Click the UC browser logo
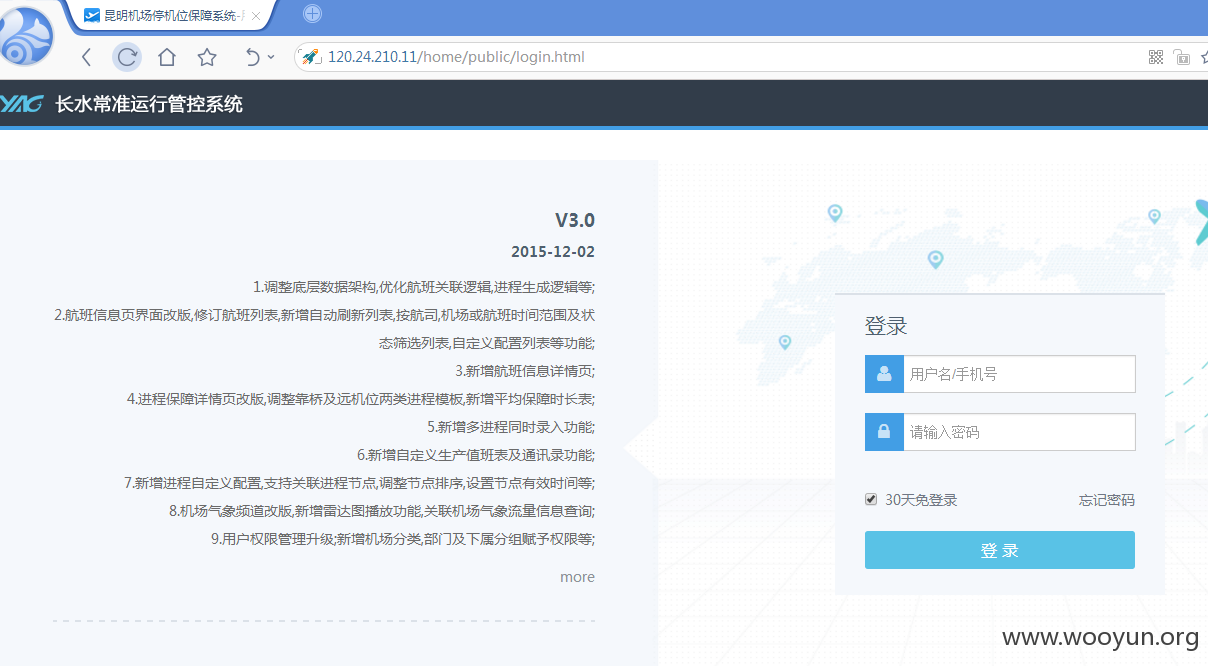The height and width of the screenshot is (666, 1208). tap(28, 36)
